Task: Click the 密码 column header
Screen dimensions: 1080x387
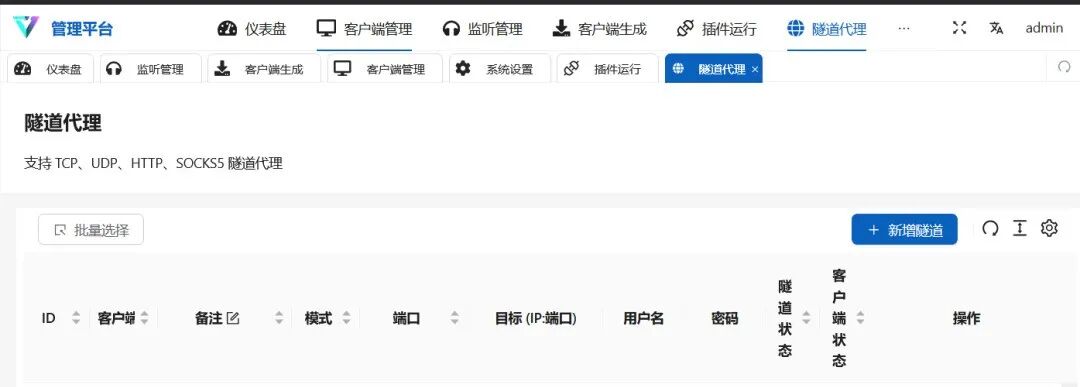Action: [725, 318]
